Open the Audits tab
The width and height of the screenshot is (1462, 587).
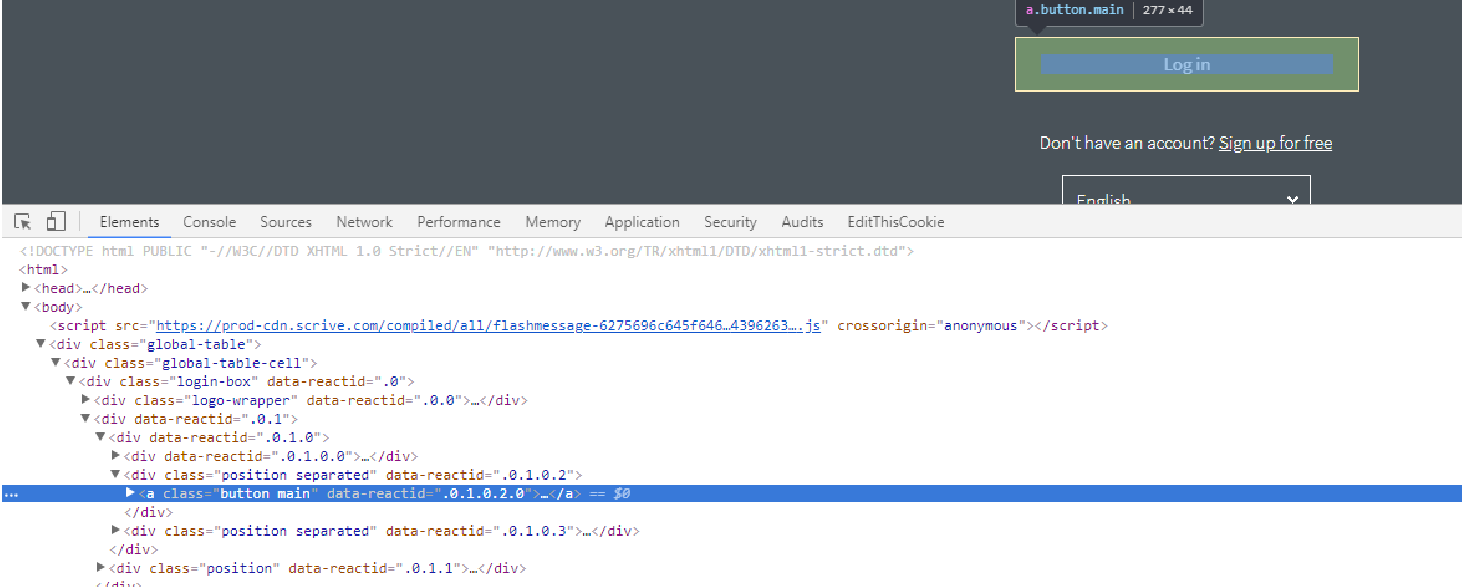[x=803, y=222]
